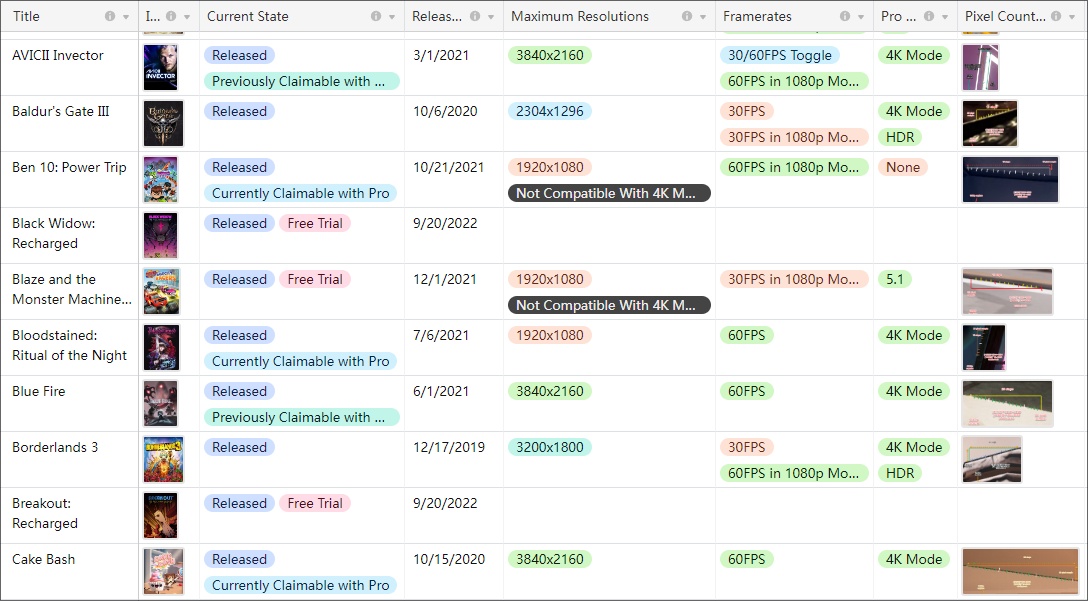Click the info icon in the Pixel Count header
The image size is (1088, 601).
pyautogui.click(x=1056, y=16)
